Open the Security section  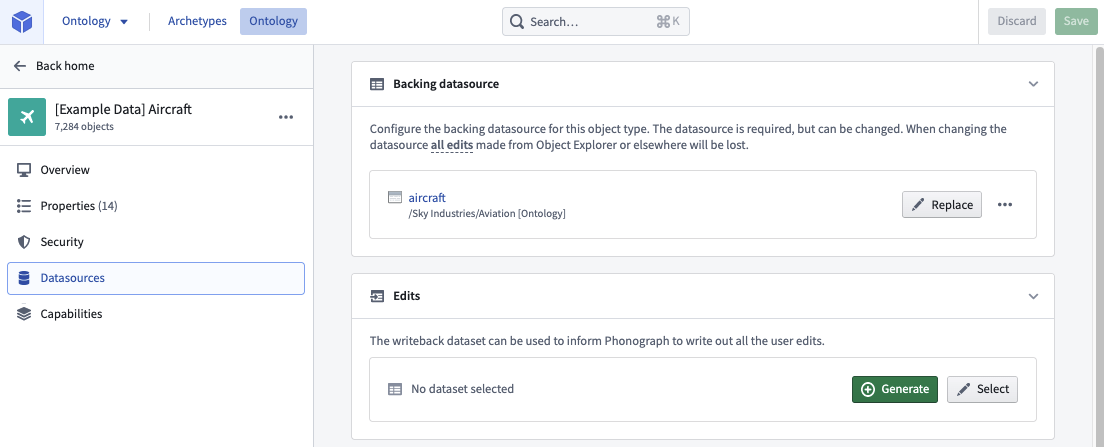[156, 241]
